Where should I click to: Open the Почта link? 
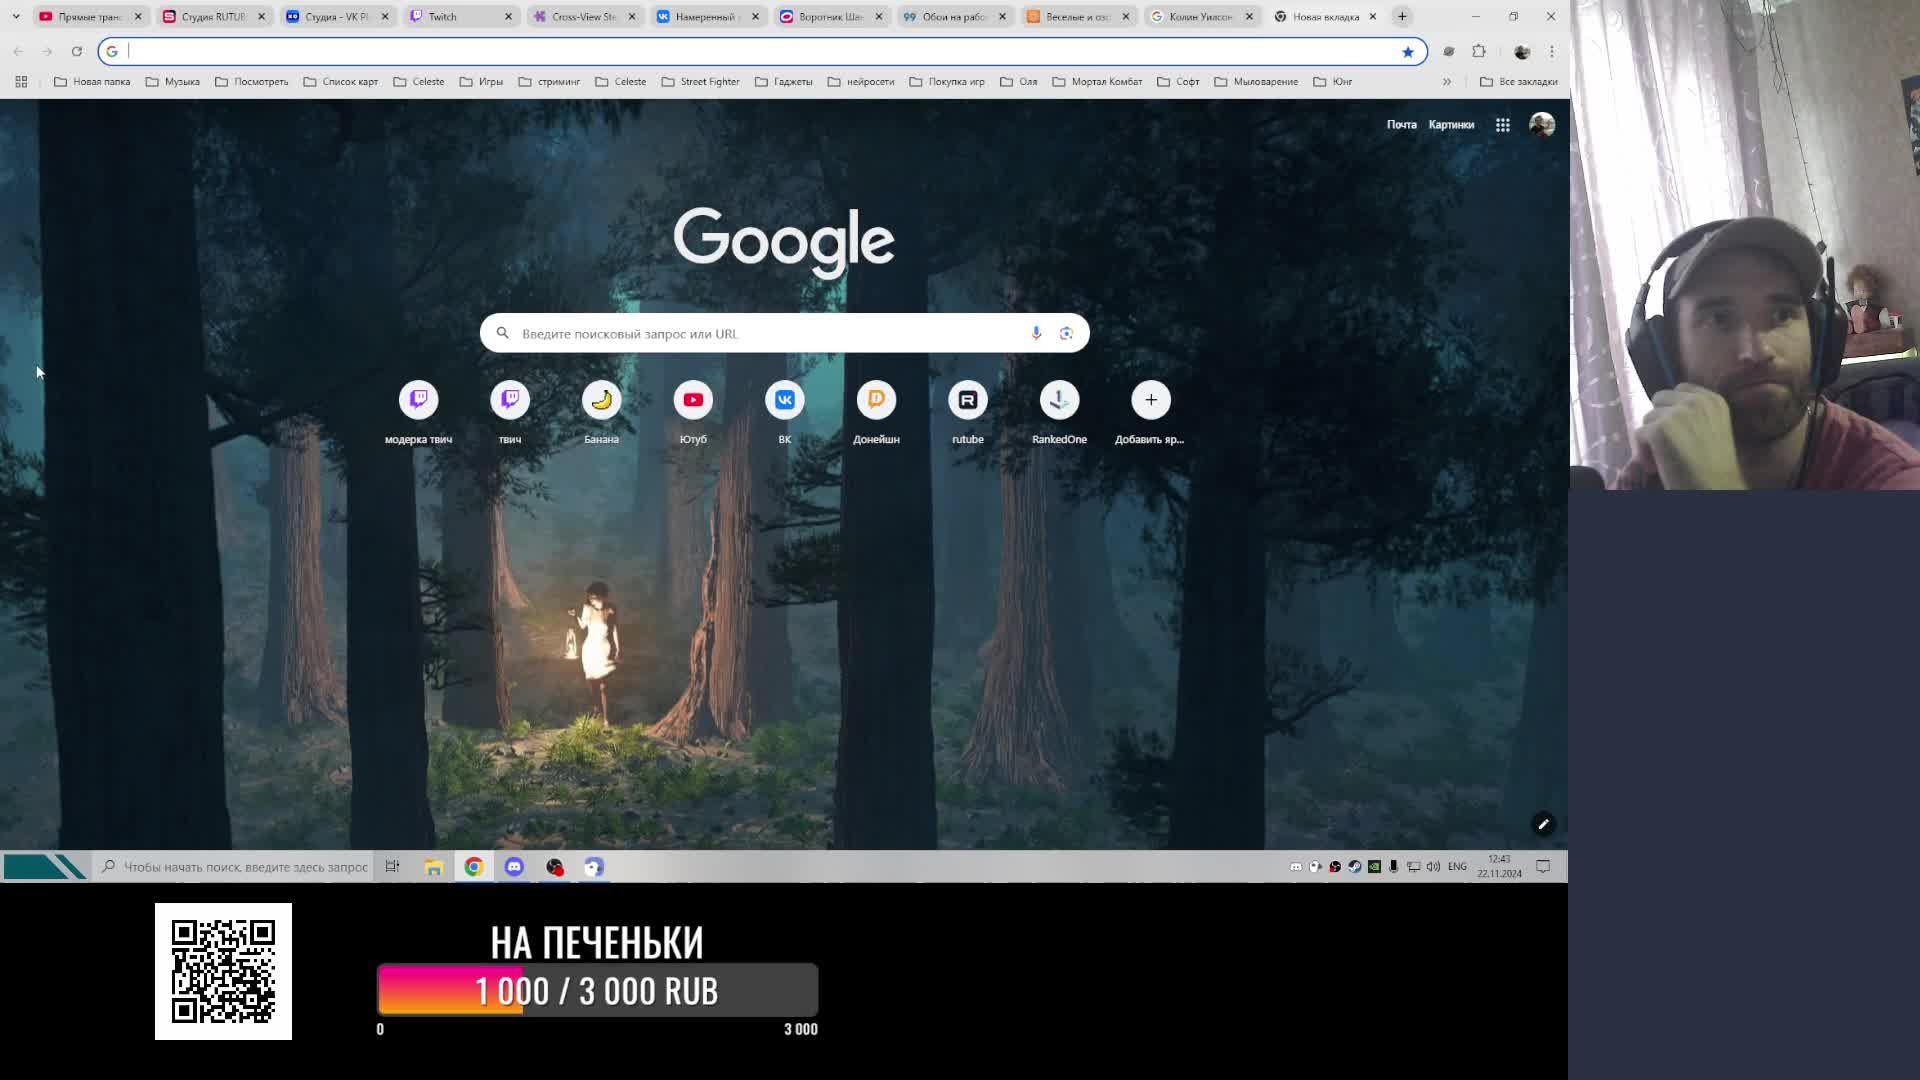point(1401,125)
